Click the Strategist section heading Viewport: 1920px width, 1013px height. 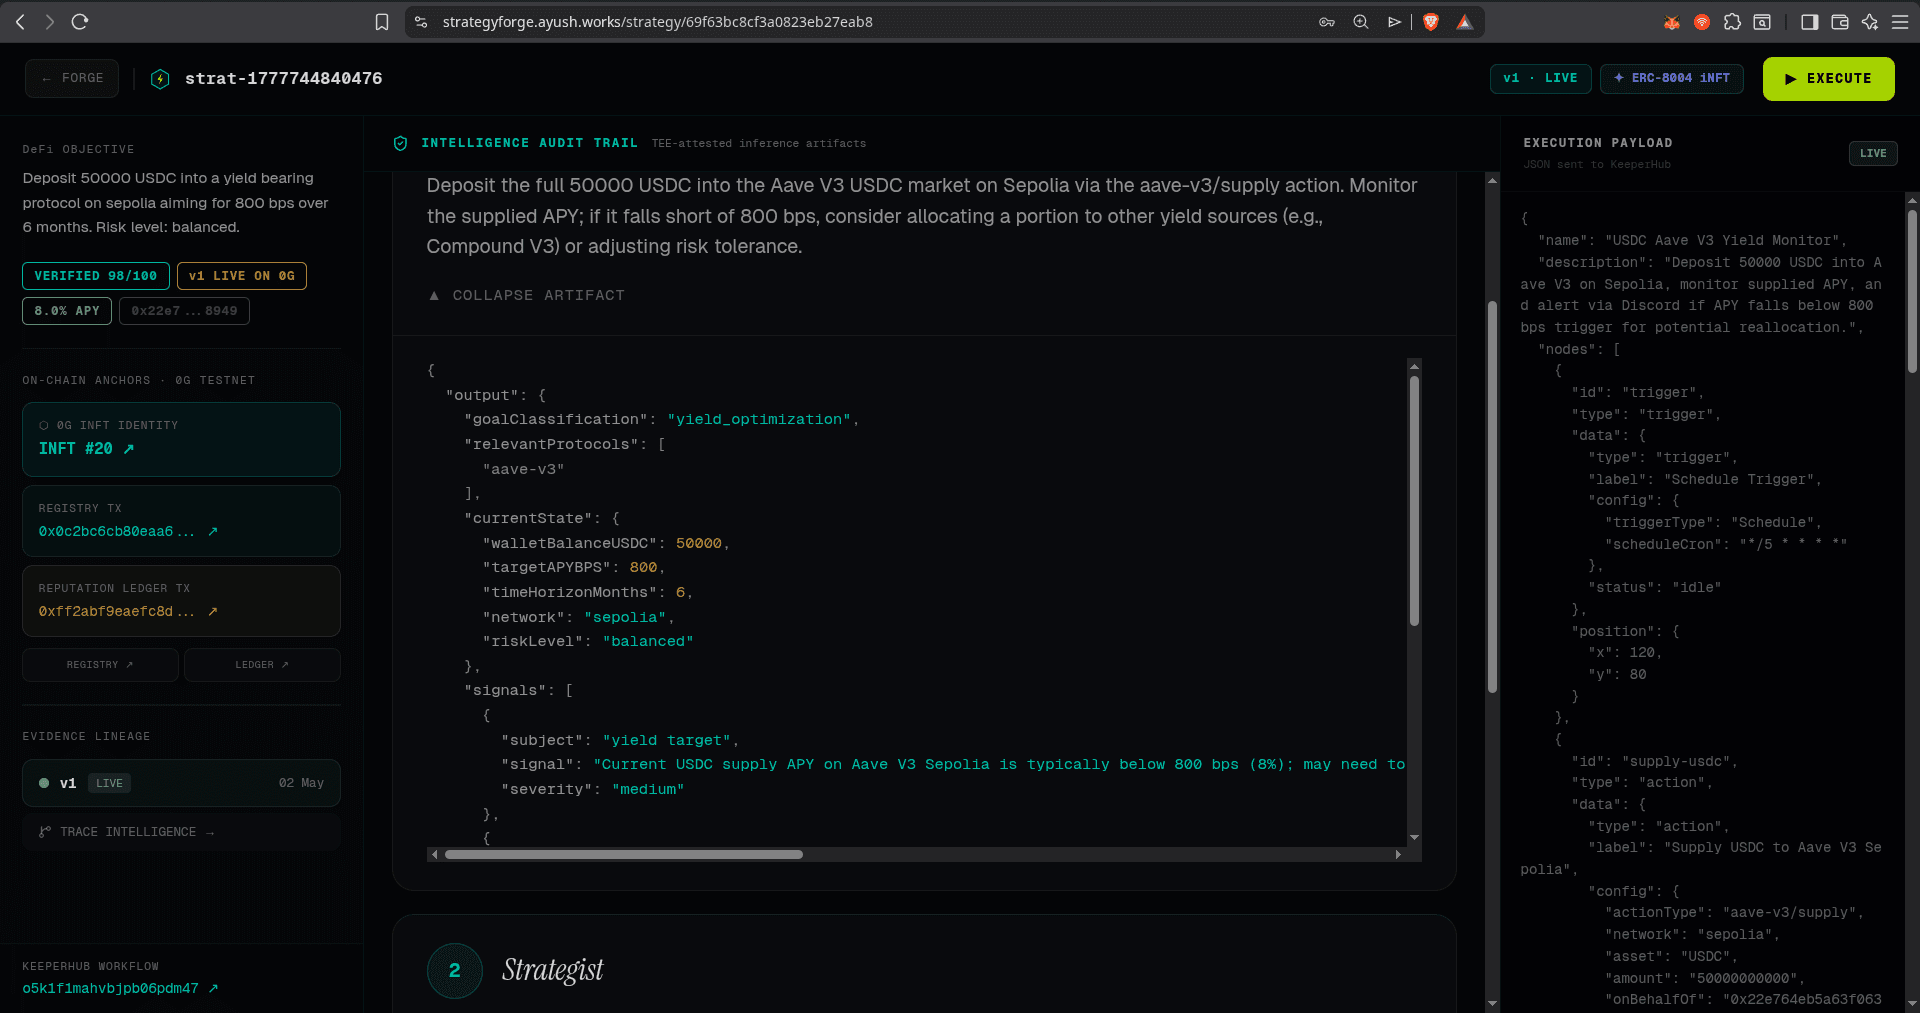[552, 970]
